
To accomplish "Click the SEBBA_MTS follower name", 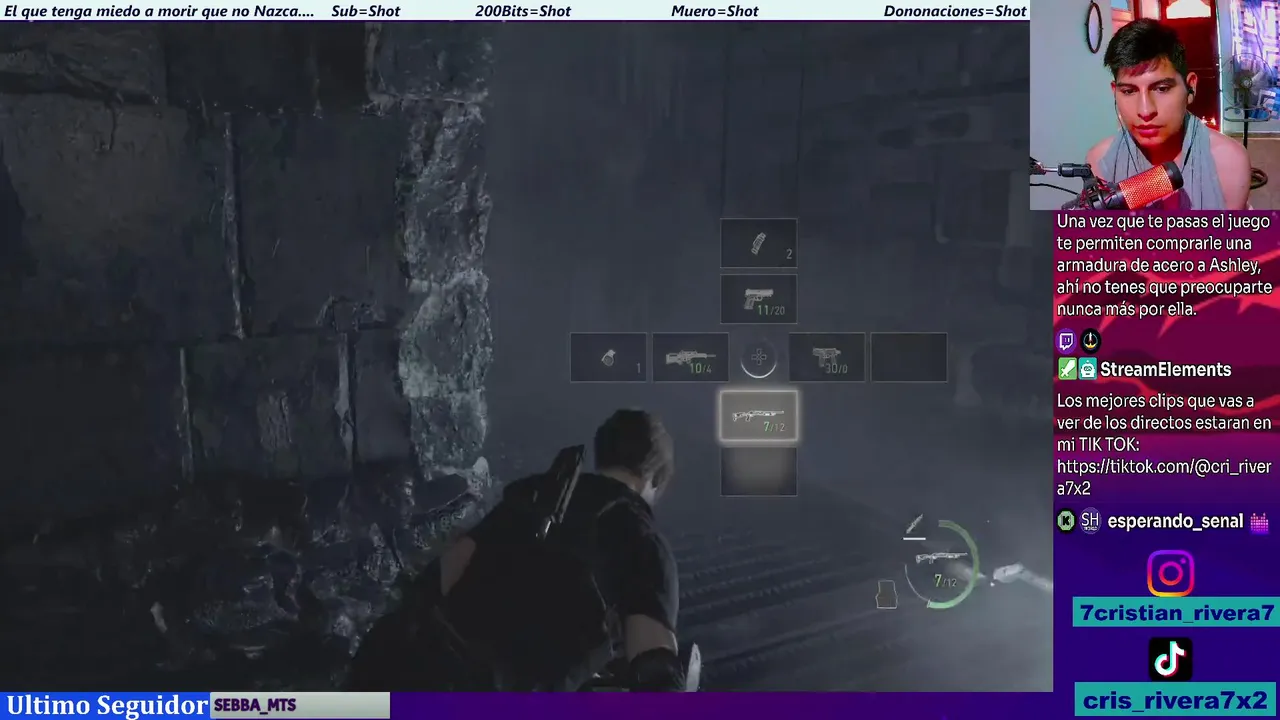I will (x=255, y=705).
